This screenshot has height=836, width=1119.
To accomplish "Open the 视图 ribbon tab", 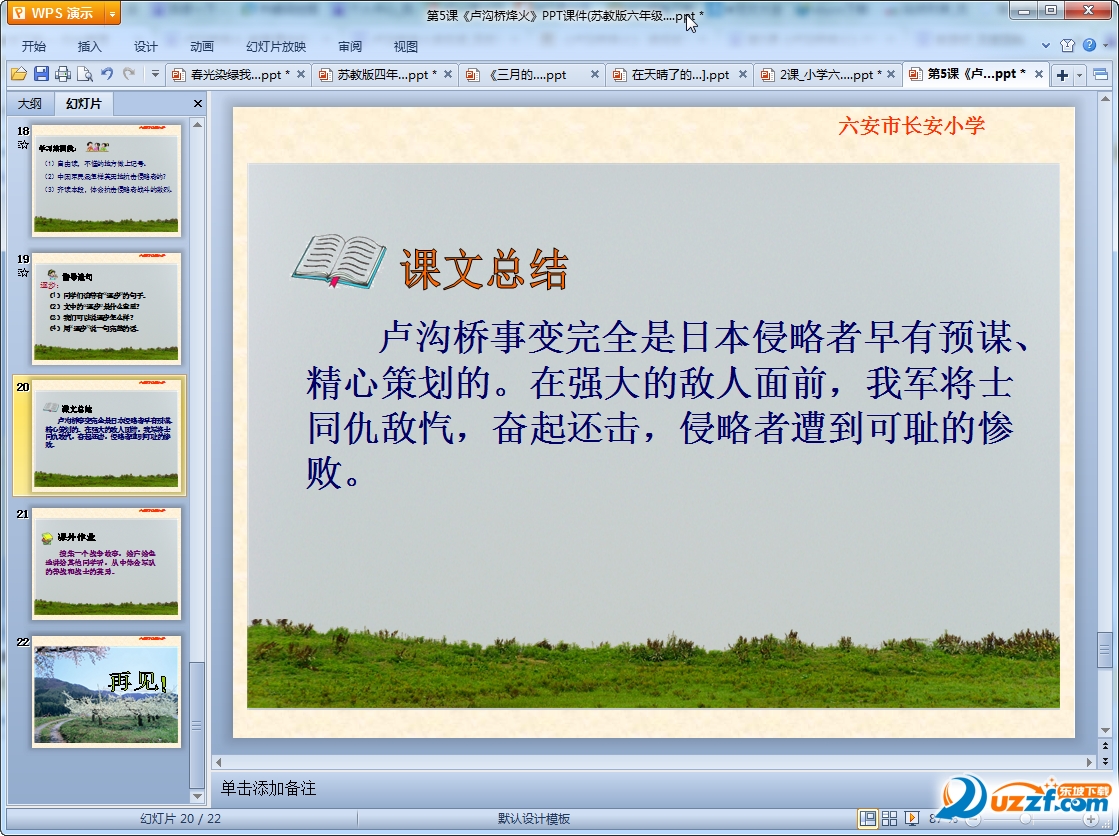I will [x=408, y=46].
